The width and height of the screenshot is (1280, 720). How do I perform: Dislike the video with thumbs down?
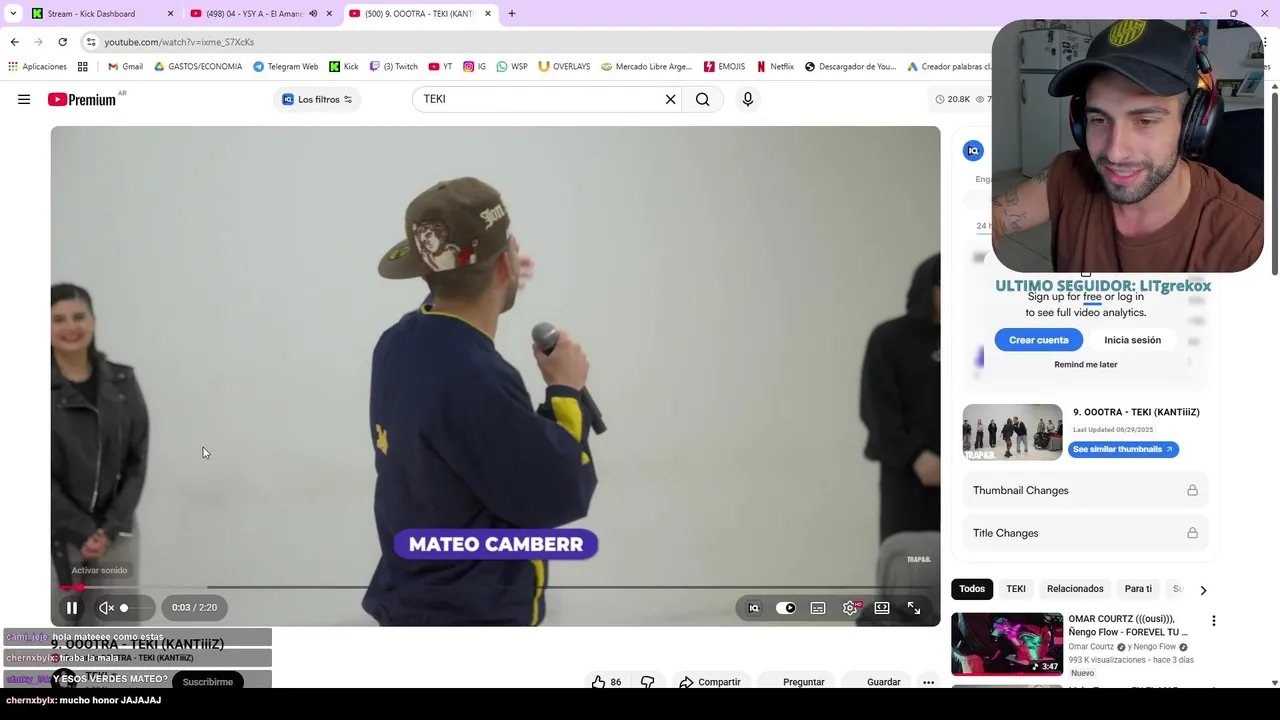tap(647, 682)
